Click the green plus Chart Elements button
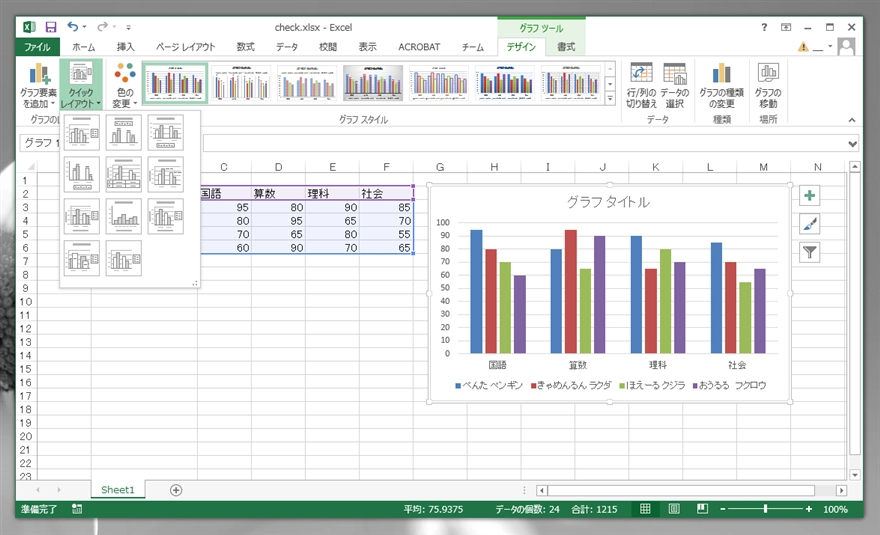This screenshot has width=880, height=535. 809,195
